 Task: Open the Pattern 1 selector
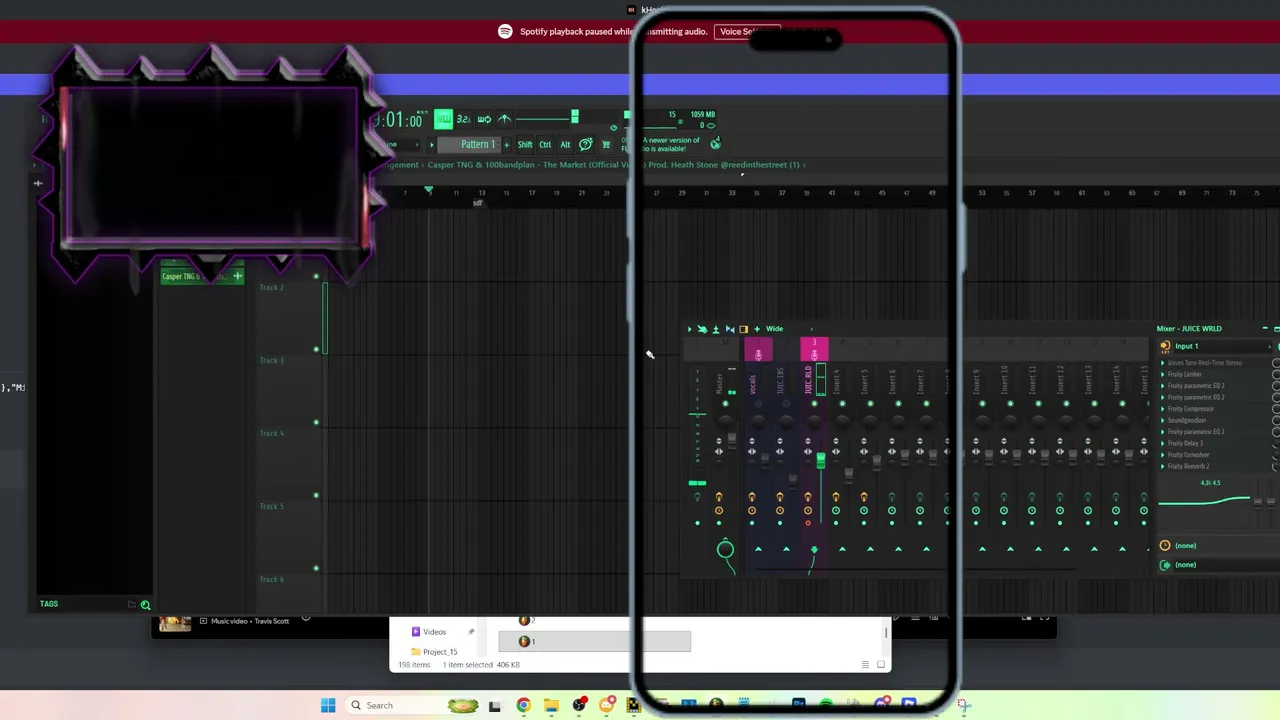tap(470, 144)
